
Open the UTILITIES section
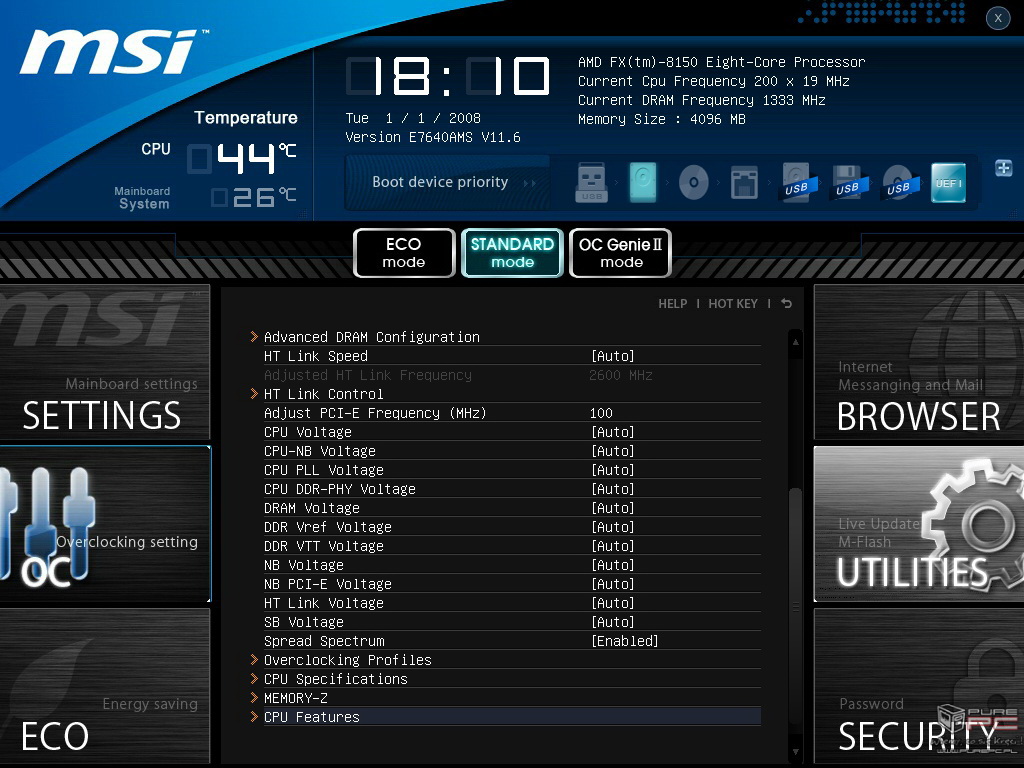(x=917, y=524)
